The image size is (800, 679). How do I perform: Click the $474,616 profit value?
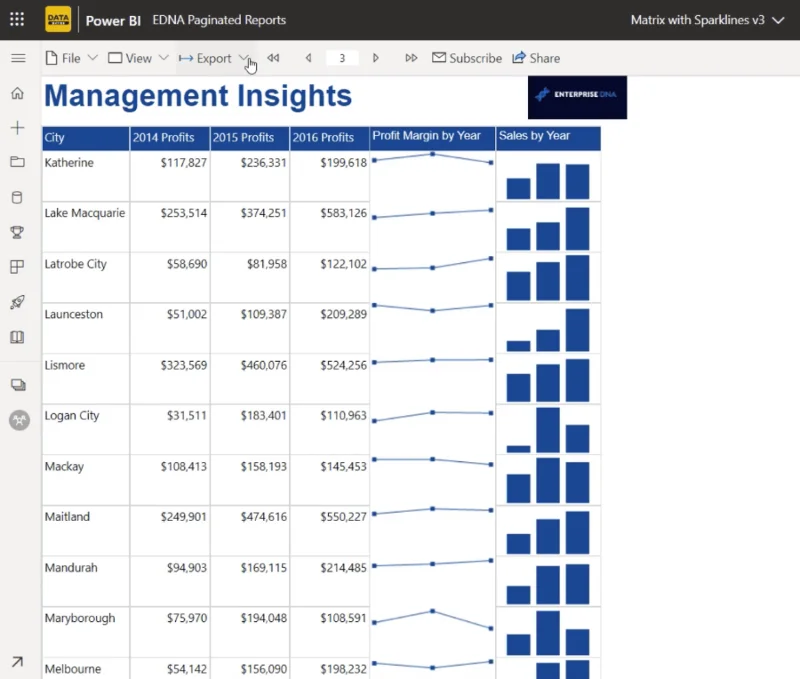point(264,517)
